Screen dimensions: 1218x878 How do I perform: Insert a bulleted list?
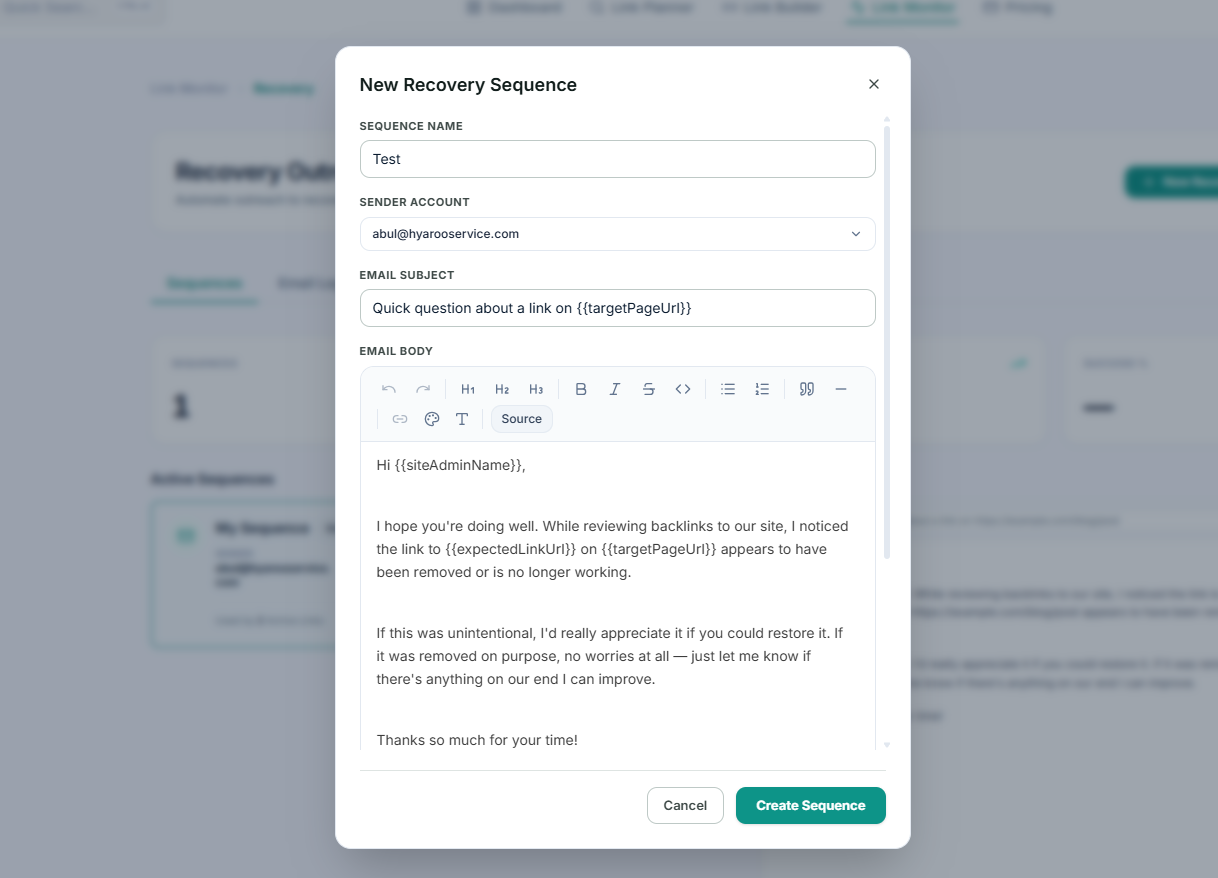coord(728,389)
